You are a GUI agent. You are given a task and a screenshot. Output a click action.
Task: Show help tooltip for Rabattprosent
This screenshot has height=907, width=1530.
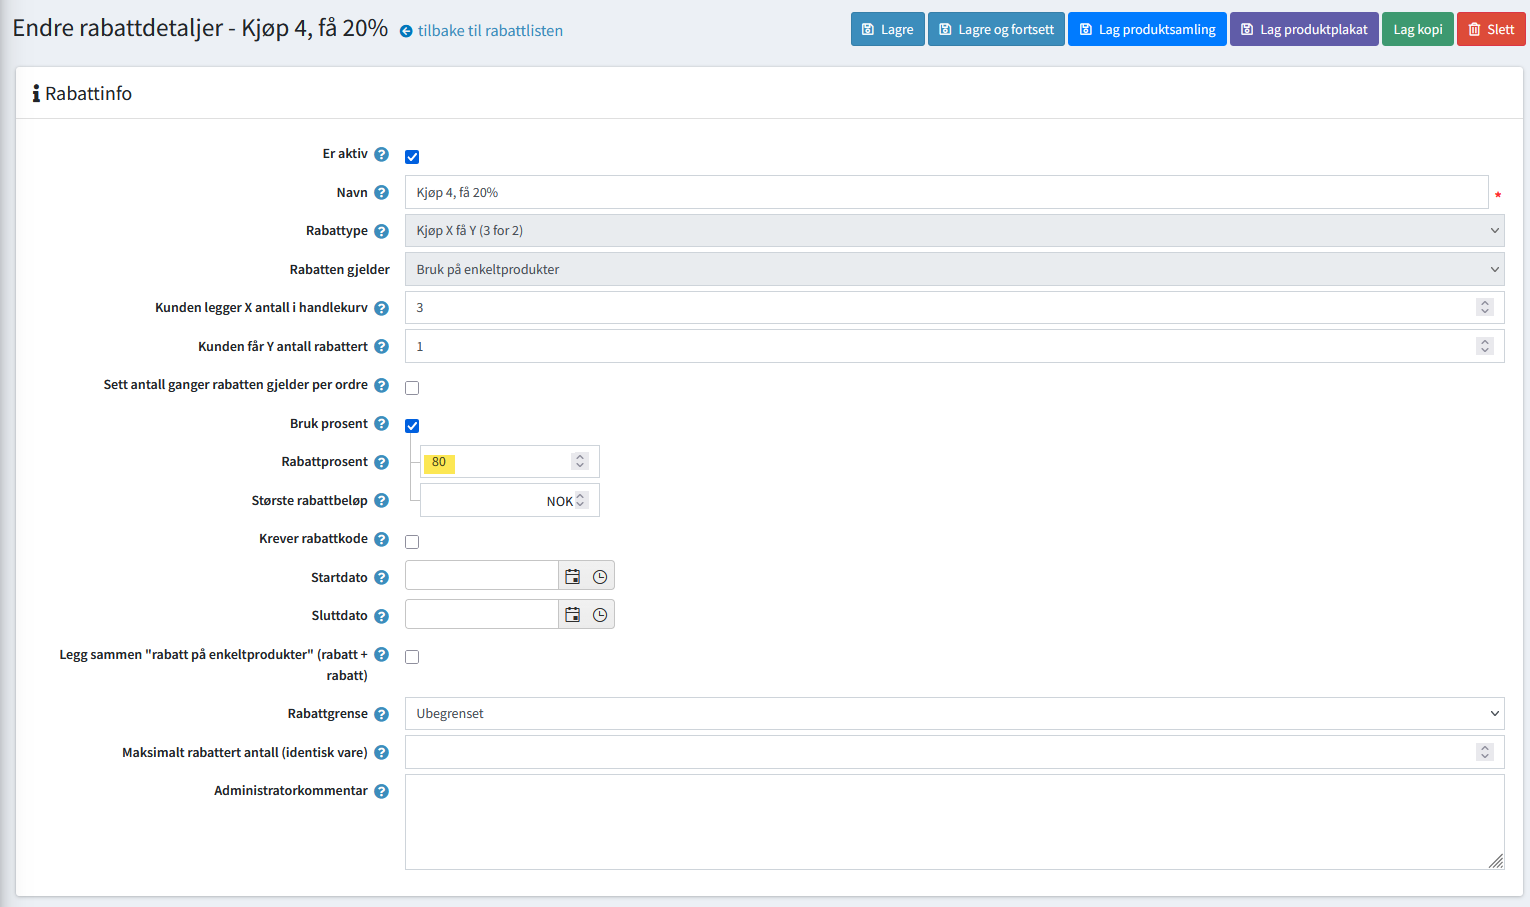[x=381, y=462]
